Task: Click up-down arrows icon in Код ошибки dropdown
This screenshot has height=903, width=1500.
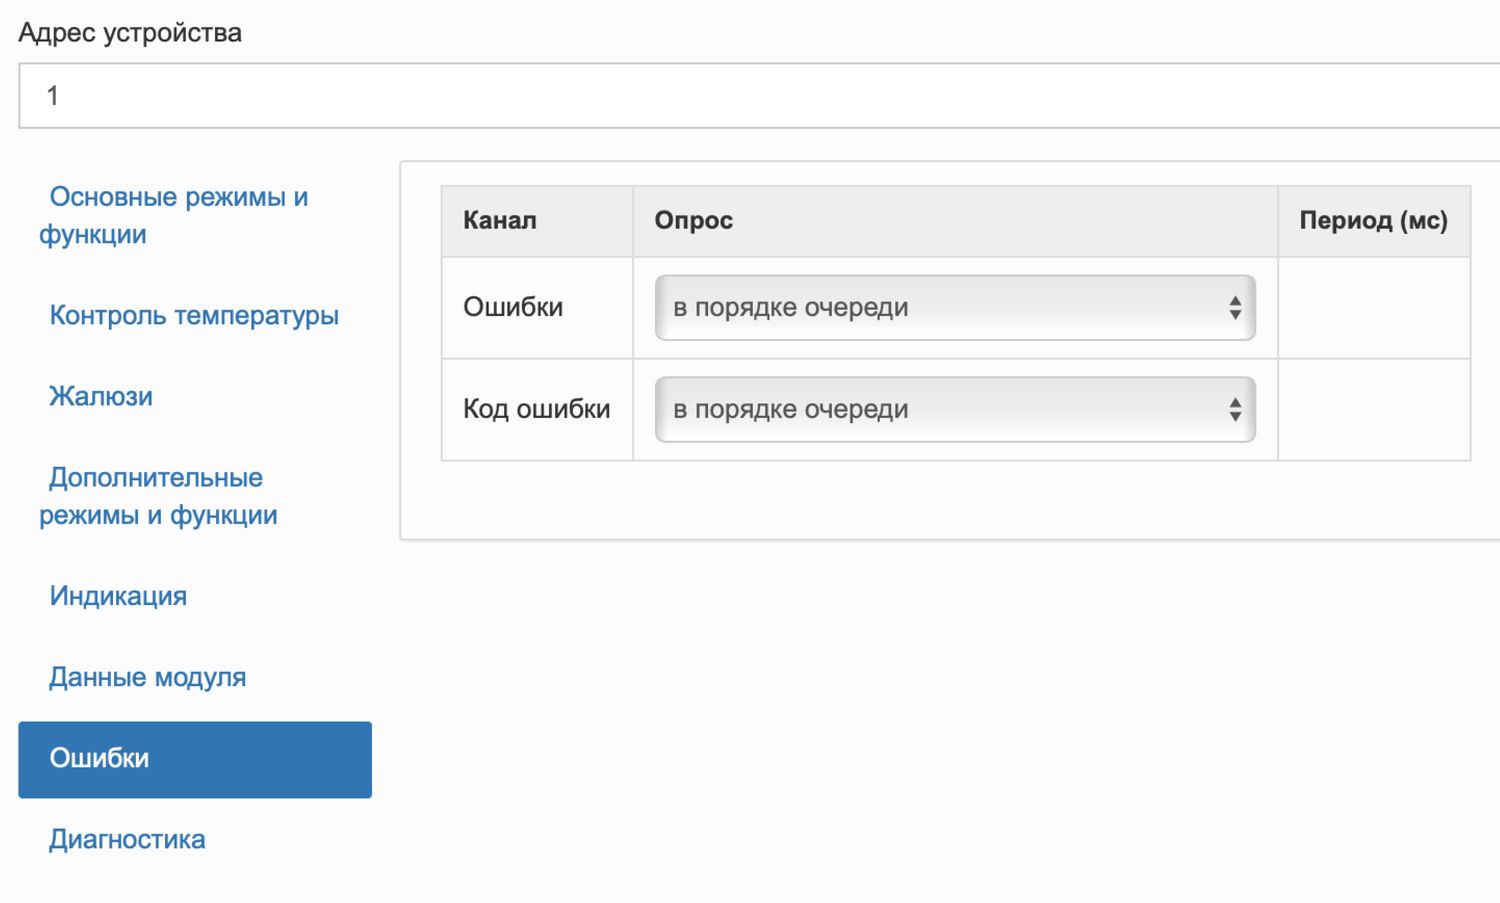Action: [1235, 410]
